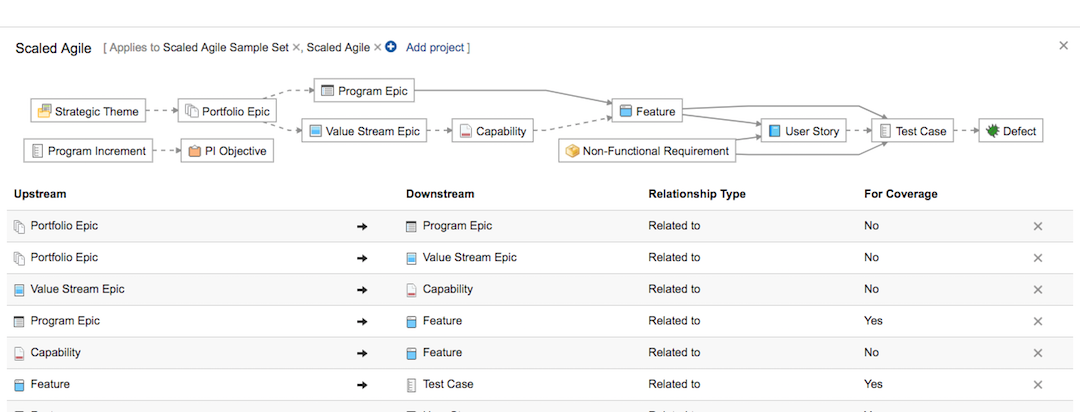Viewport: 1080px width, 412px height.
Task: Click the Upstream column header
Action: (x=40, y=194)
